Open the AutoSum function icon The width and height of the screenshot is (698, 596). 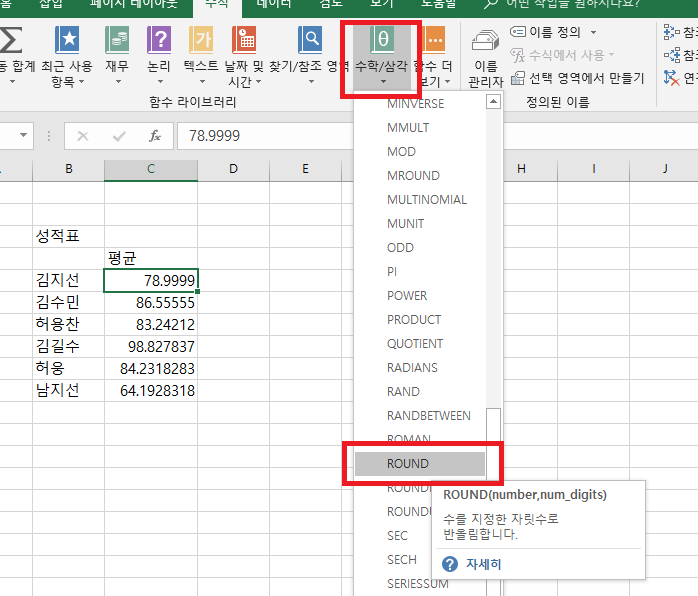11,40
